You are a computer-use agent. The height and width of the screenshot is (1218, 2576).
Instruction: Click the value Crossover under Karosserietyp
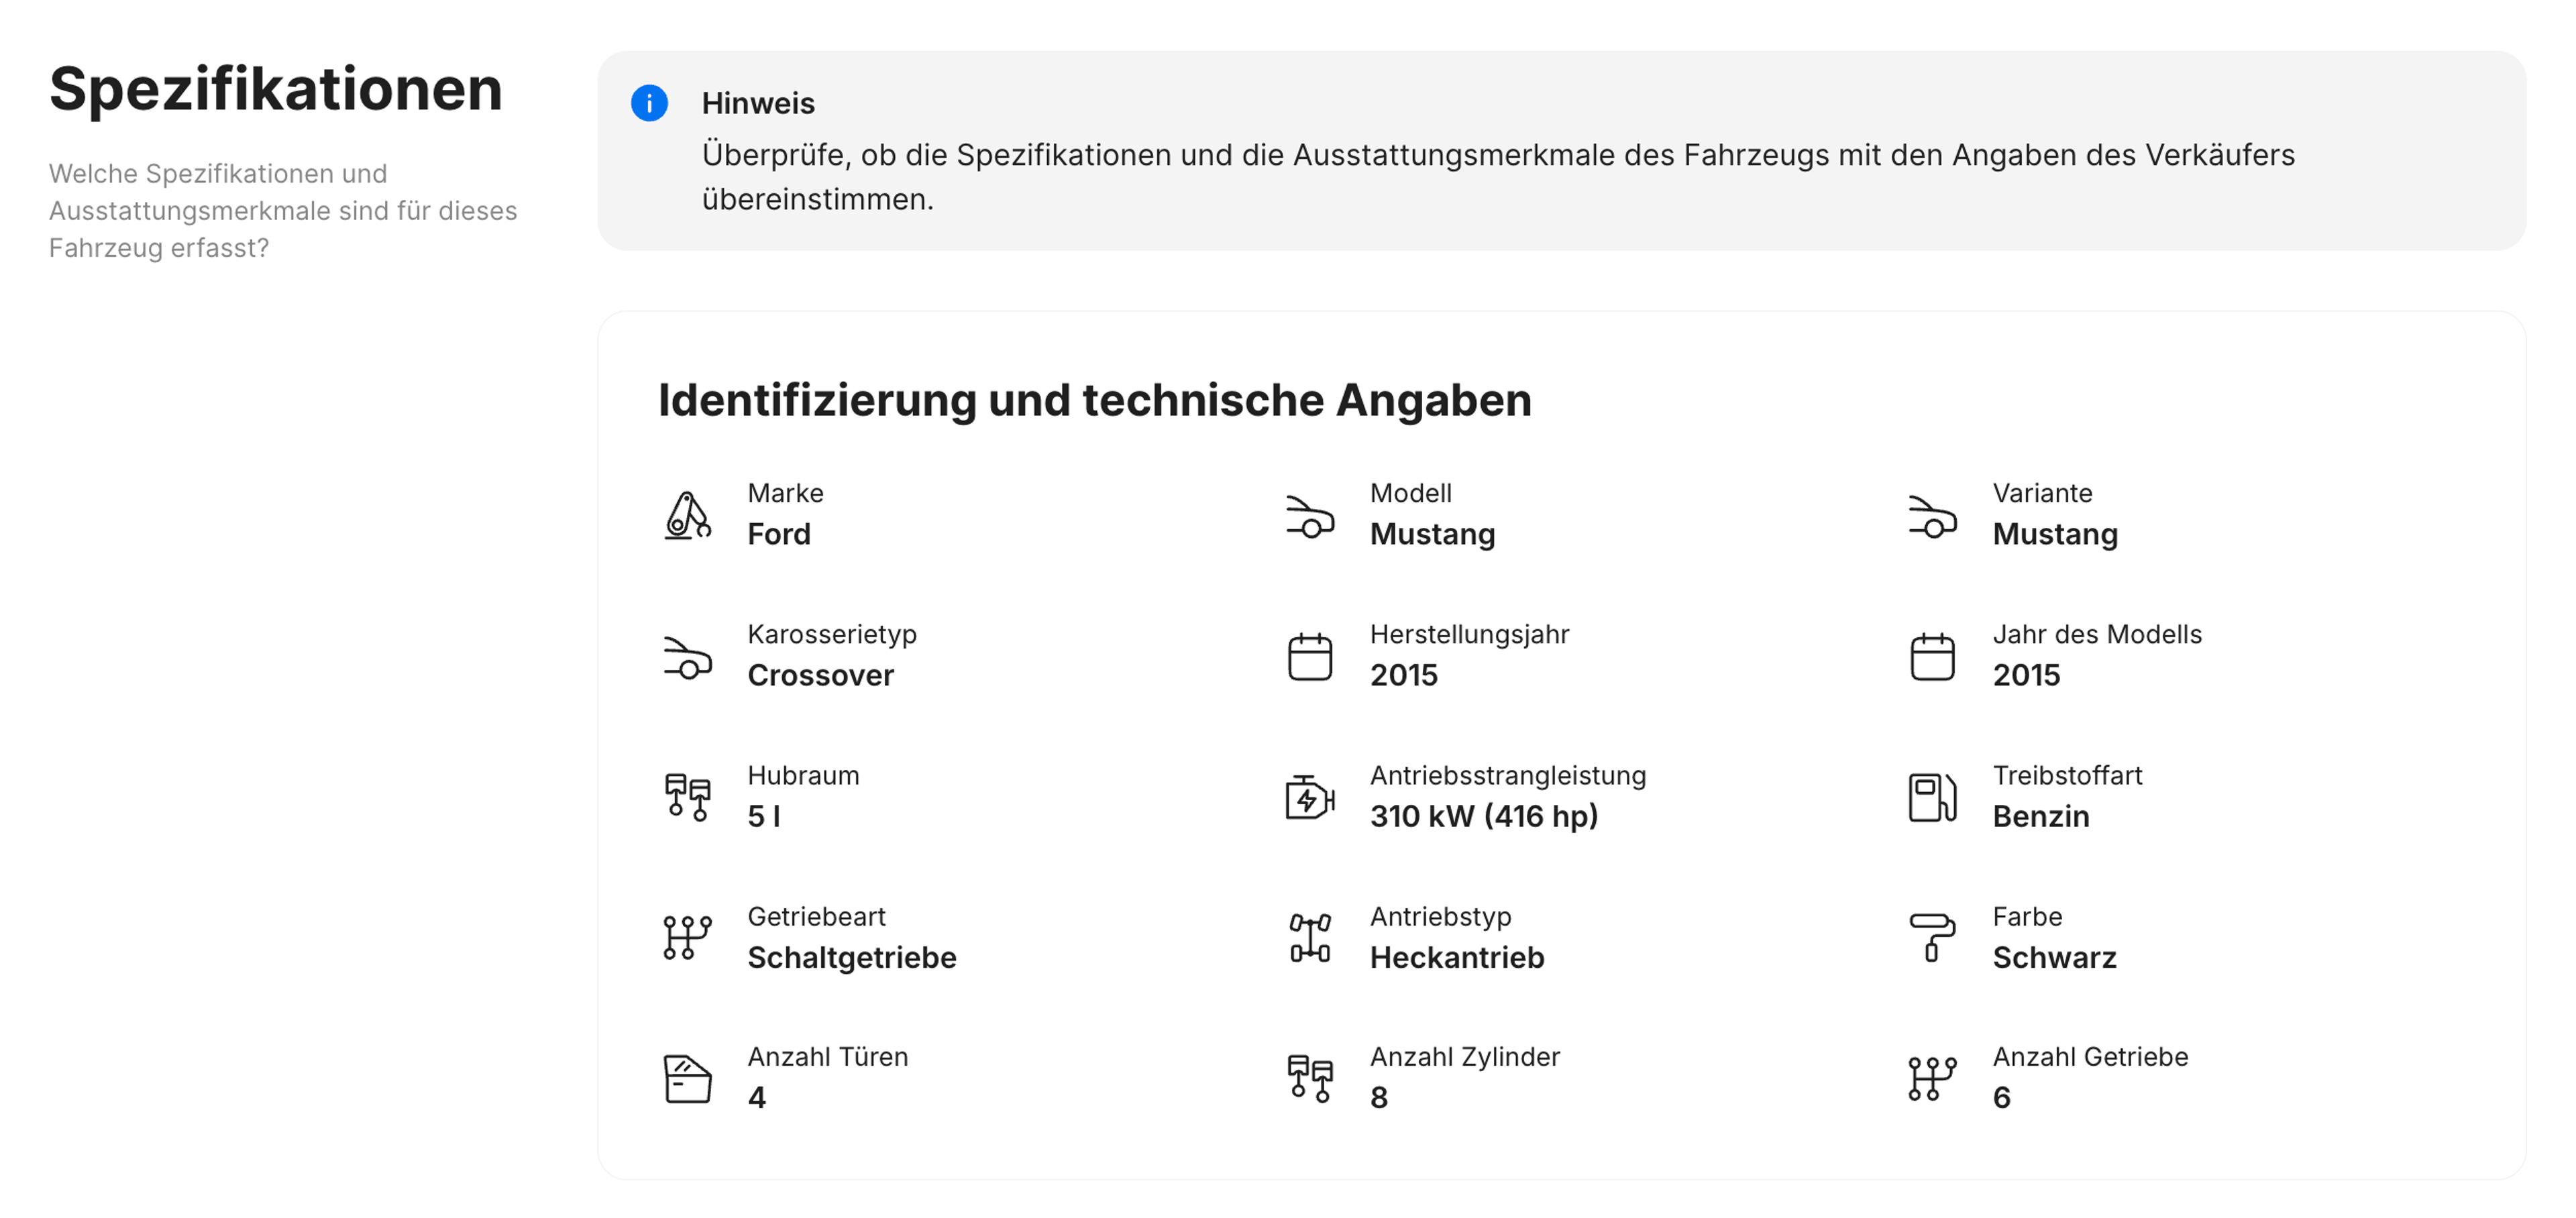[x=821, y=675]
